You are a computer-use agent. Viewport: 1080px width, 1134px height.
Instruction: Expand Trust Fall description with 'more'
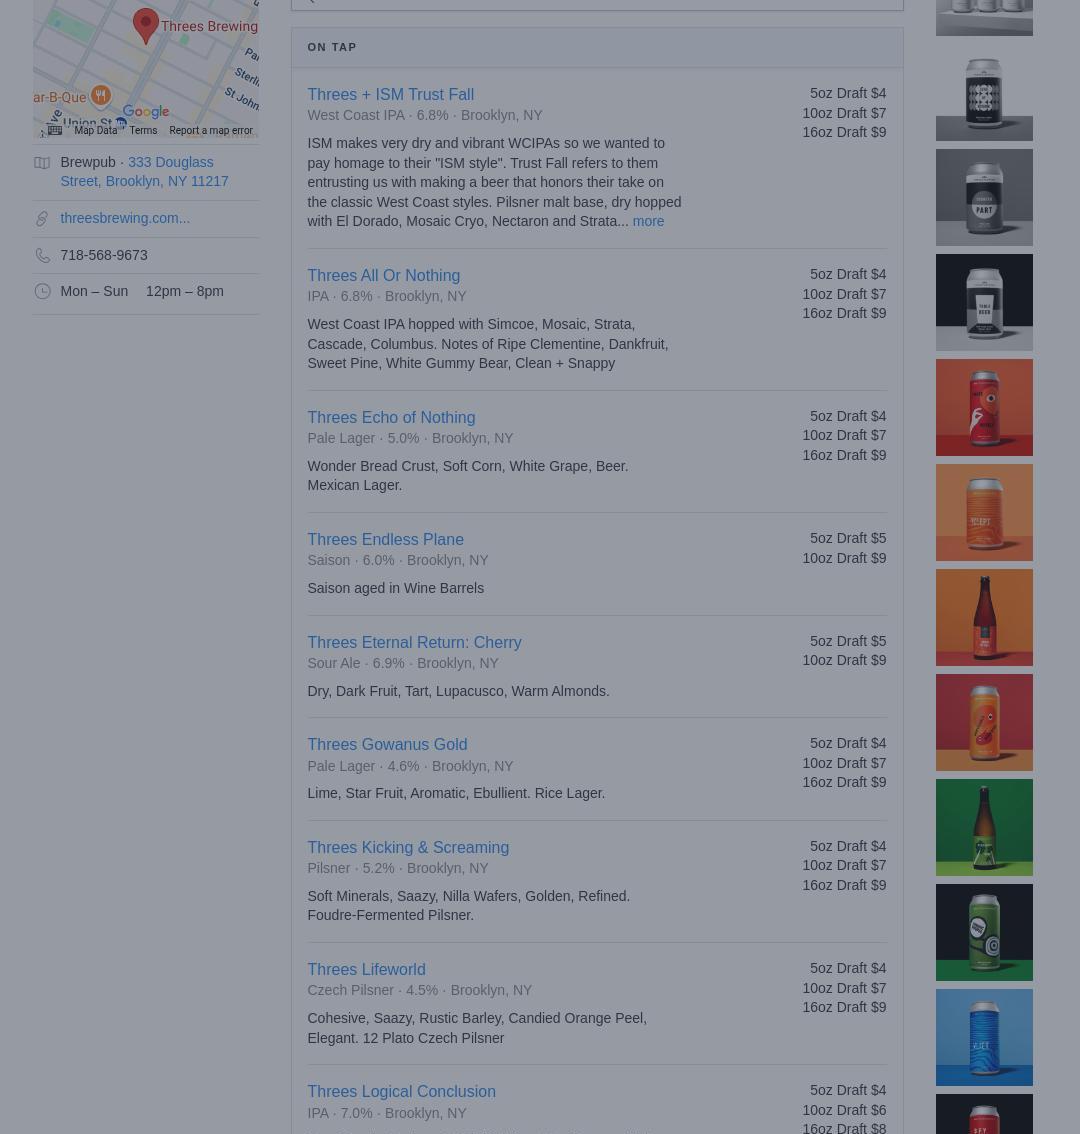648,221
